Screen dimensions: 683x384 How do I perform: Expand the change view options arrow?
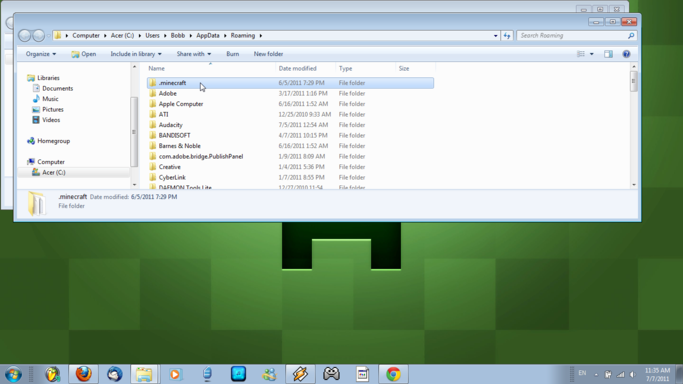(x=592, y=54)
